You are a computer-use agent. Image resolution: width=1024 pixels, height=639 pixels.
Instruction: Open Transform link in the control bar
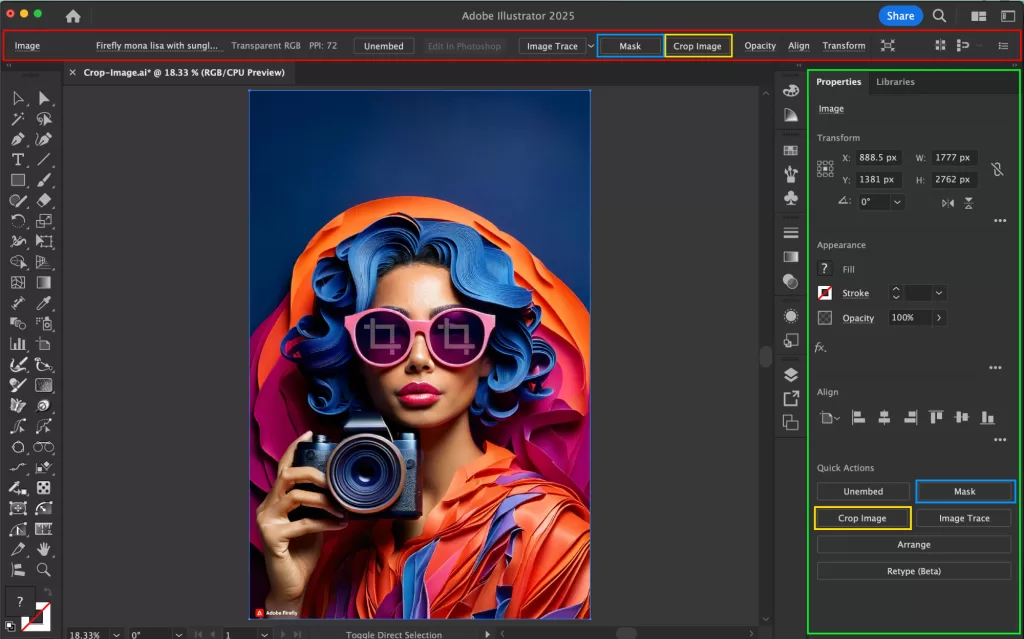pos(844,46)
